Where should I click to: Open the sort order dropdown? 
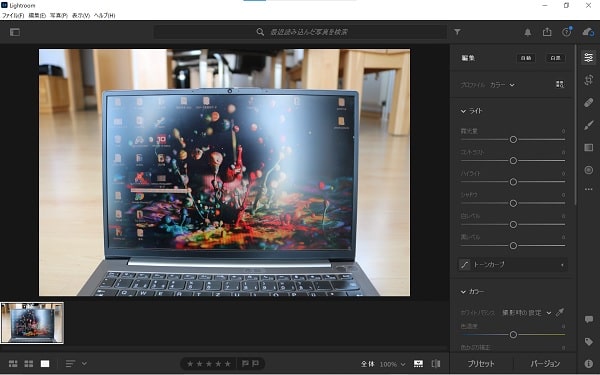76,364
